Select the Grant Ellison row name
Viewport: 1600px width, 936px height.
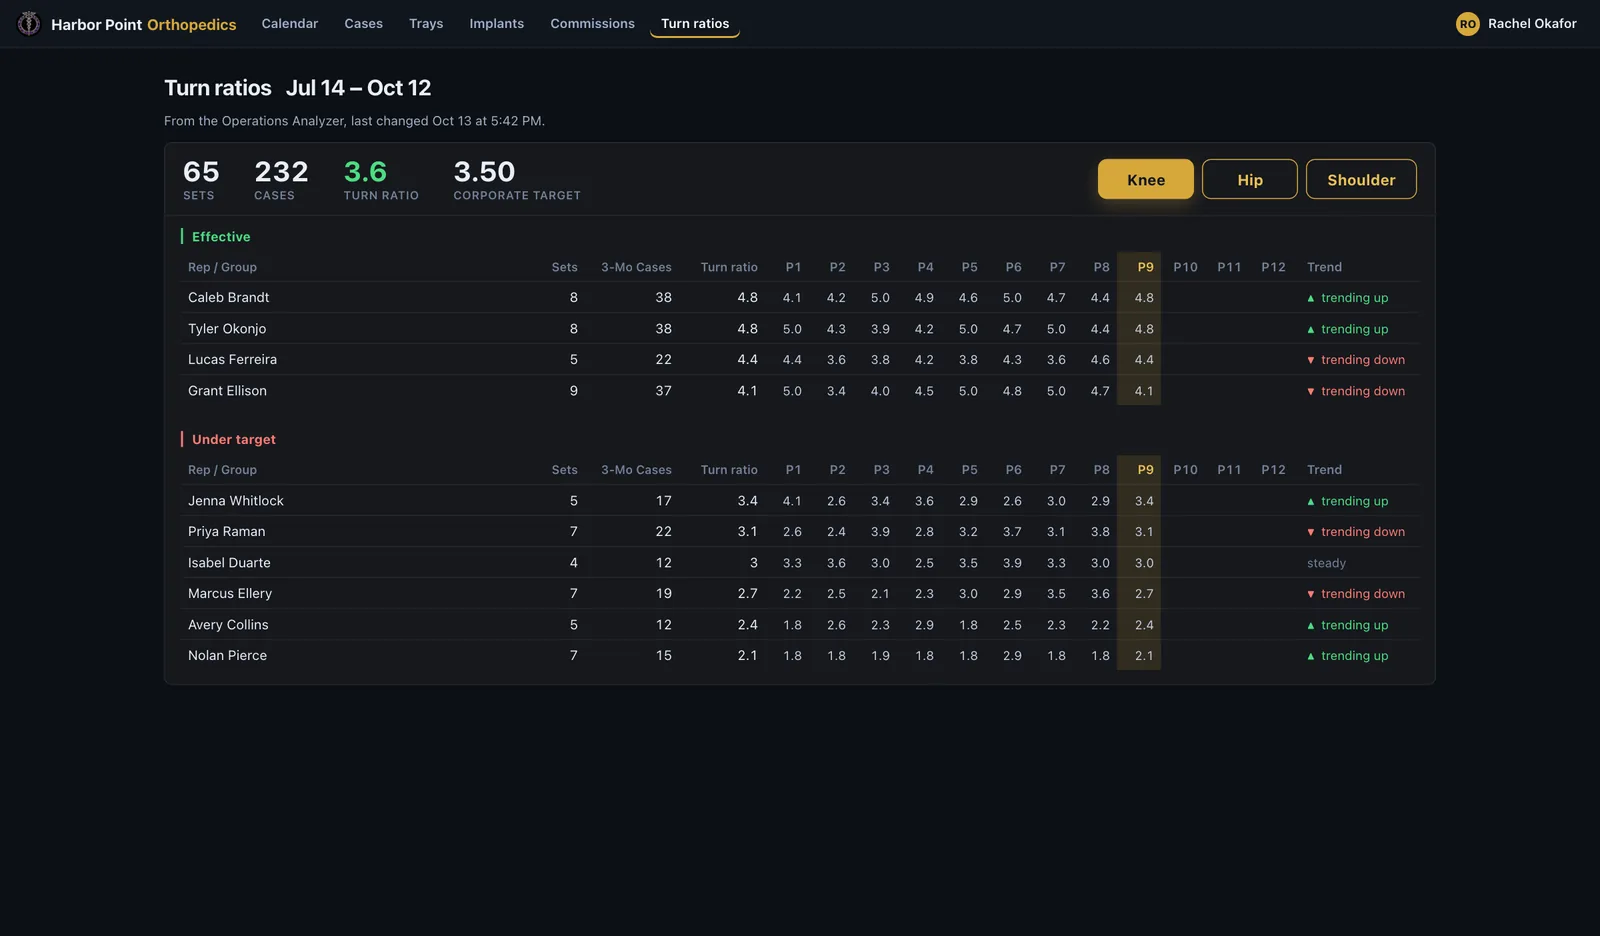click(x=227, y=391)
